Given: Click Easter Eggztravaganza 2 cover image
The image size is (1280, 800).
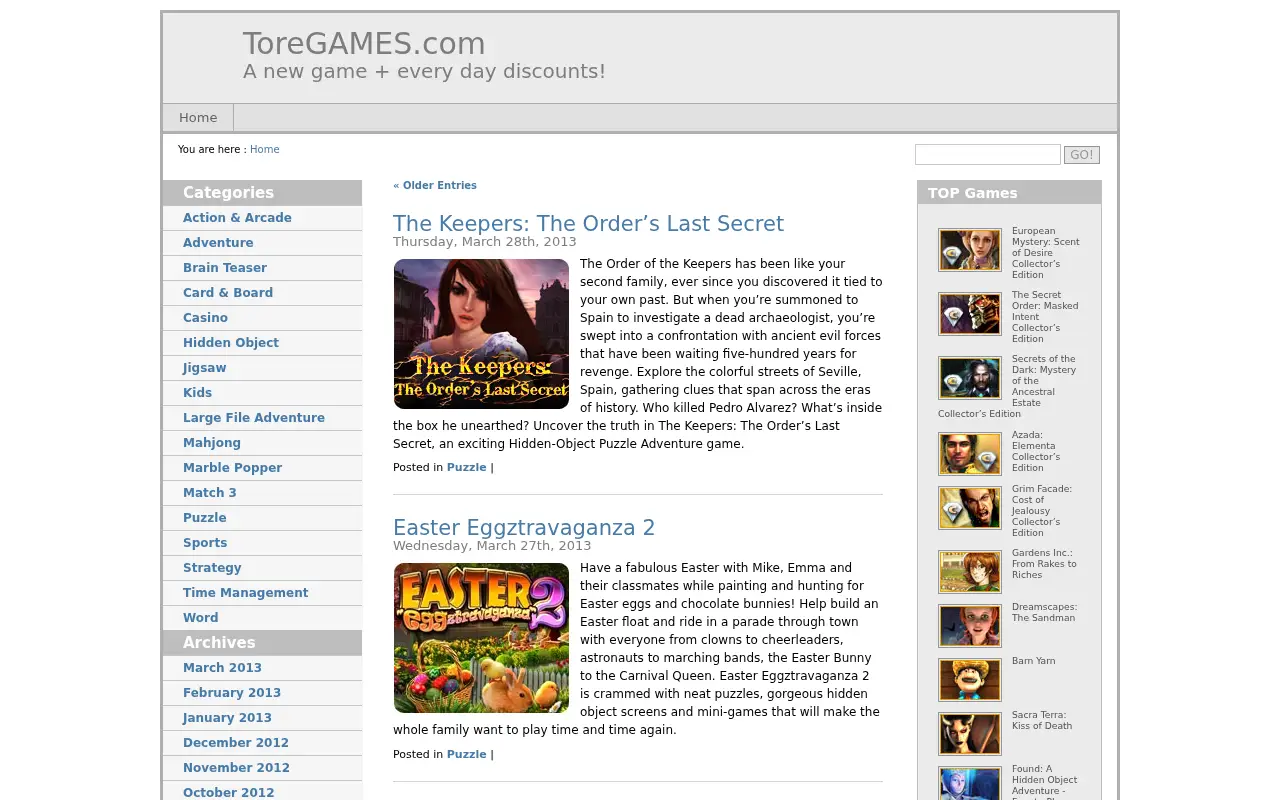Looking at the screenshot, I should (x=481, y=638).
